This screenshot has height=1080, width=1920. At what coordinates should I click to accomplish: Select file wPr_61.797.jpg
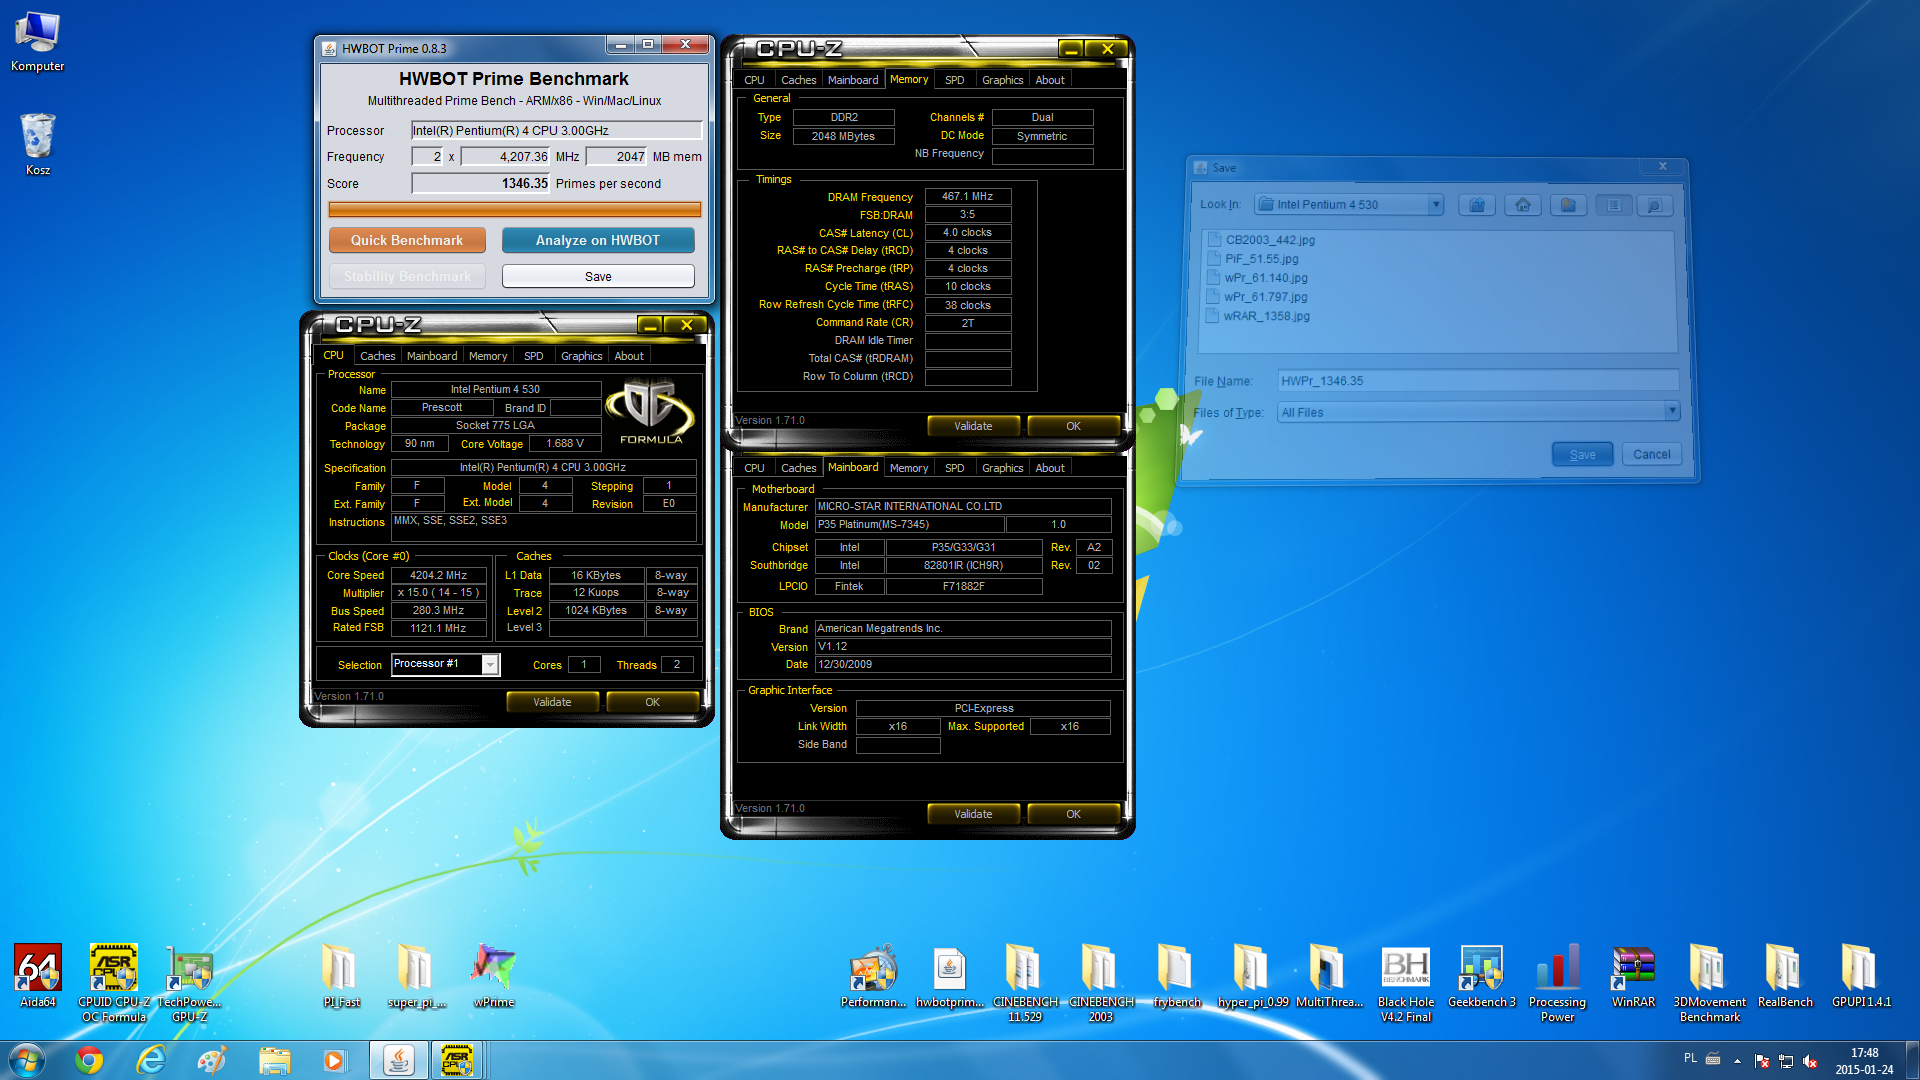pos(1258,297)
